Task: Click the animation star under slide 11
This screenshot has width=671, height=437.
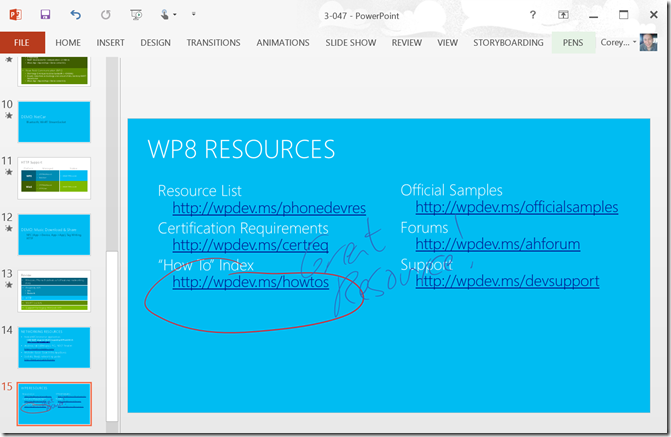Action: [x=8, y=172]
